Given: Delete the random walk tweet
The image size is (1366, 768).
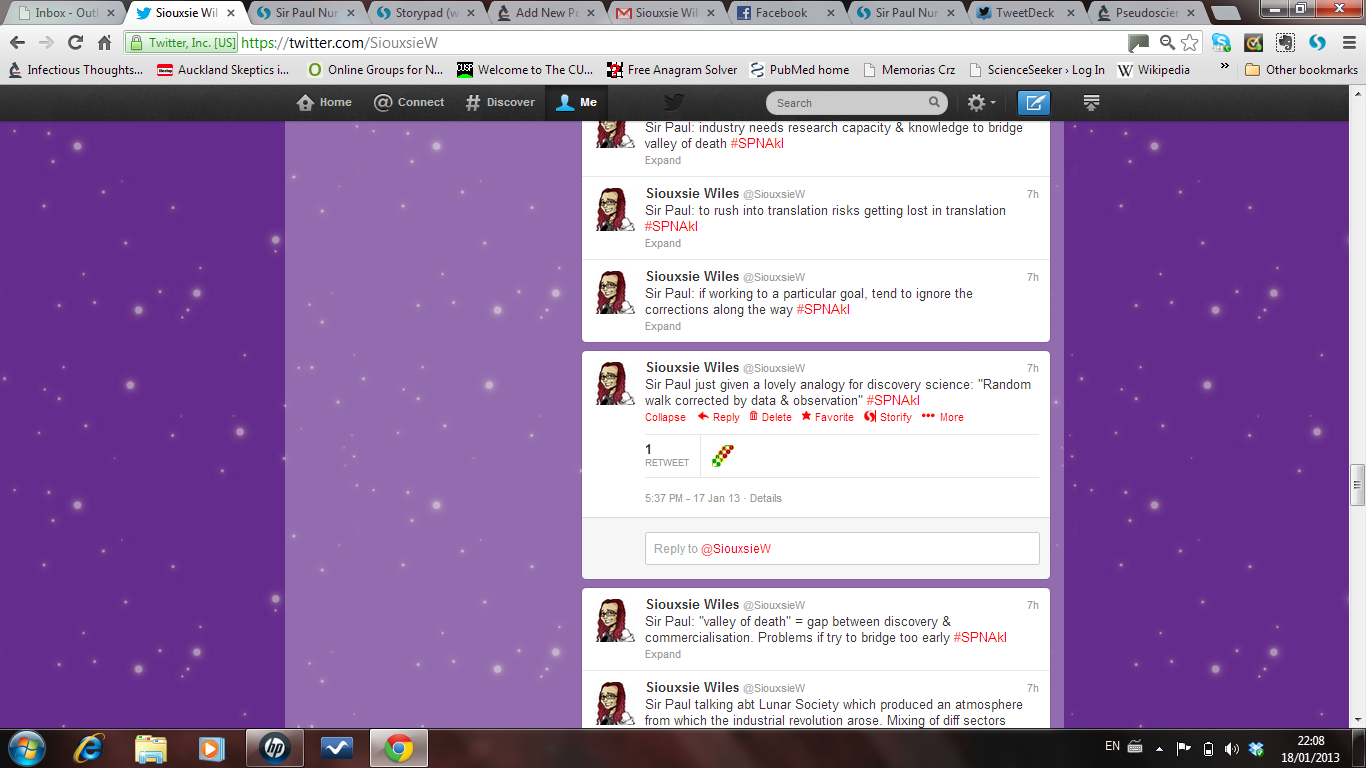Looking at the screenshot, I should (770, 417).
